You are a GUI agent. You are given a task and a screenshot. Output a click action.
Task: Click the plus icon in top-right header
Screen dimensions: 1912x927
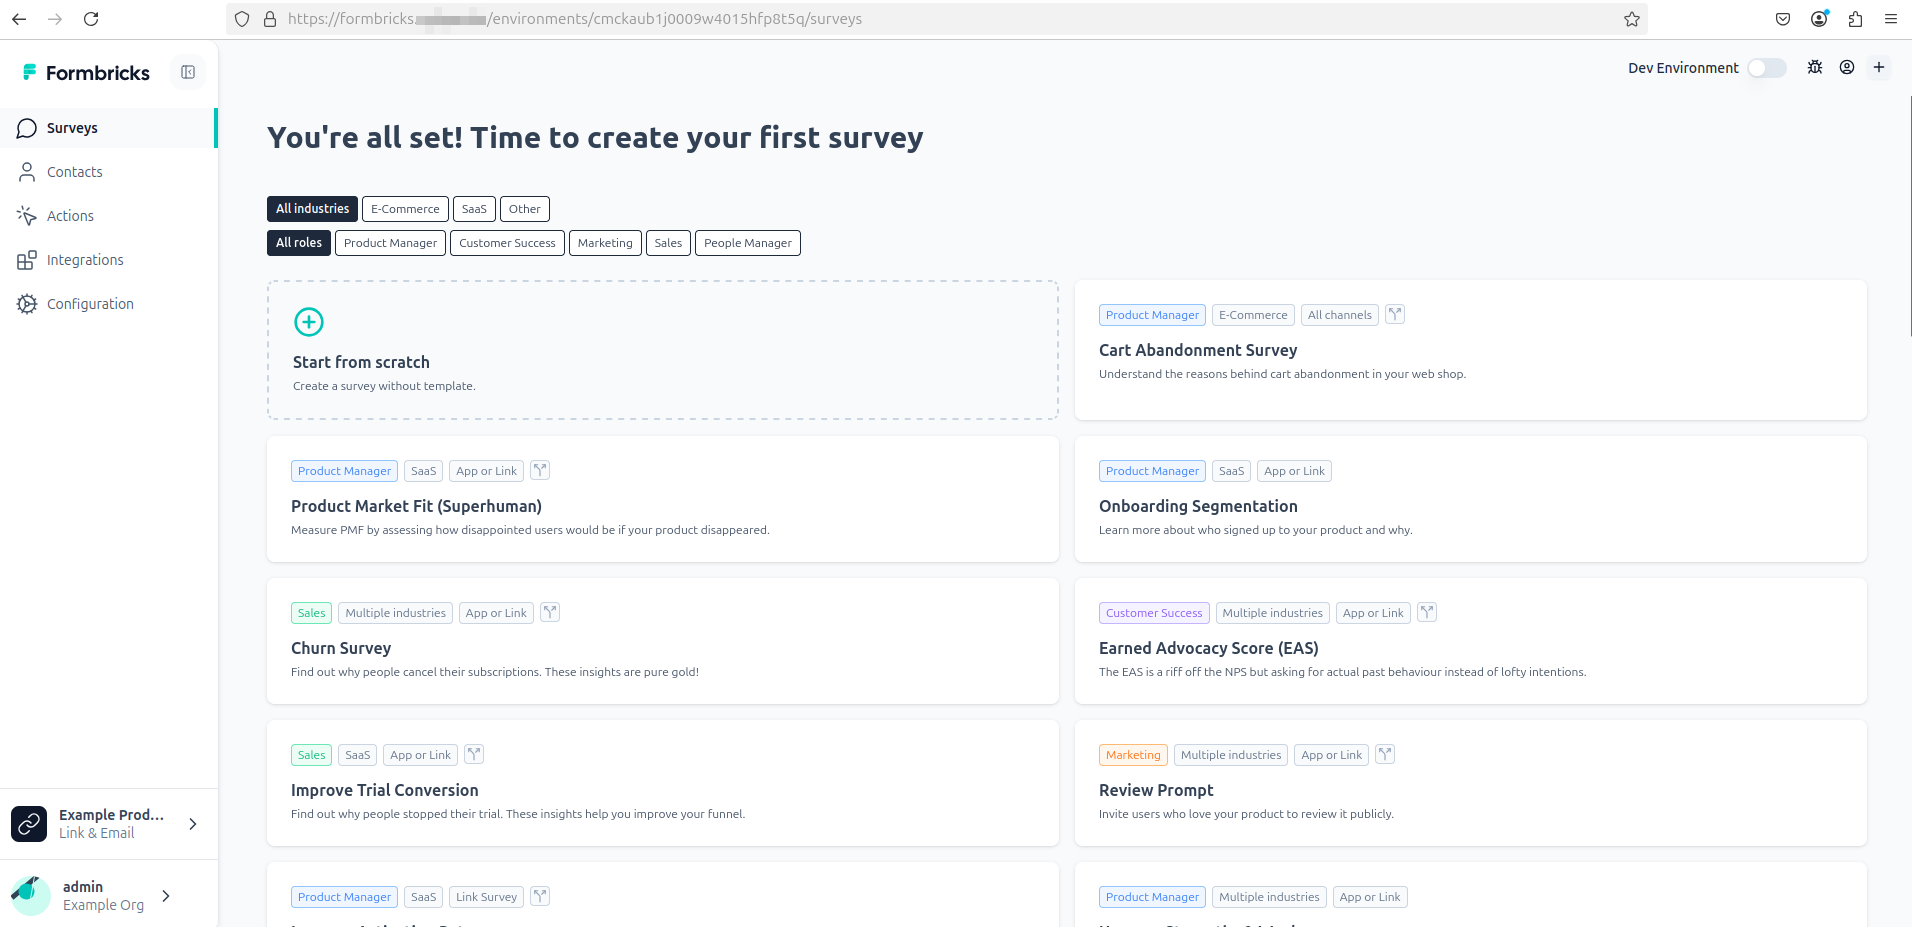pyautogui.click(x=1879, y=67)
